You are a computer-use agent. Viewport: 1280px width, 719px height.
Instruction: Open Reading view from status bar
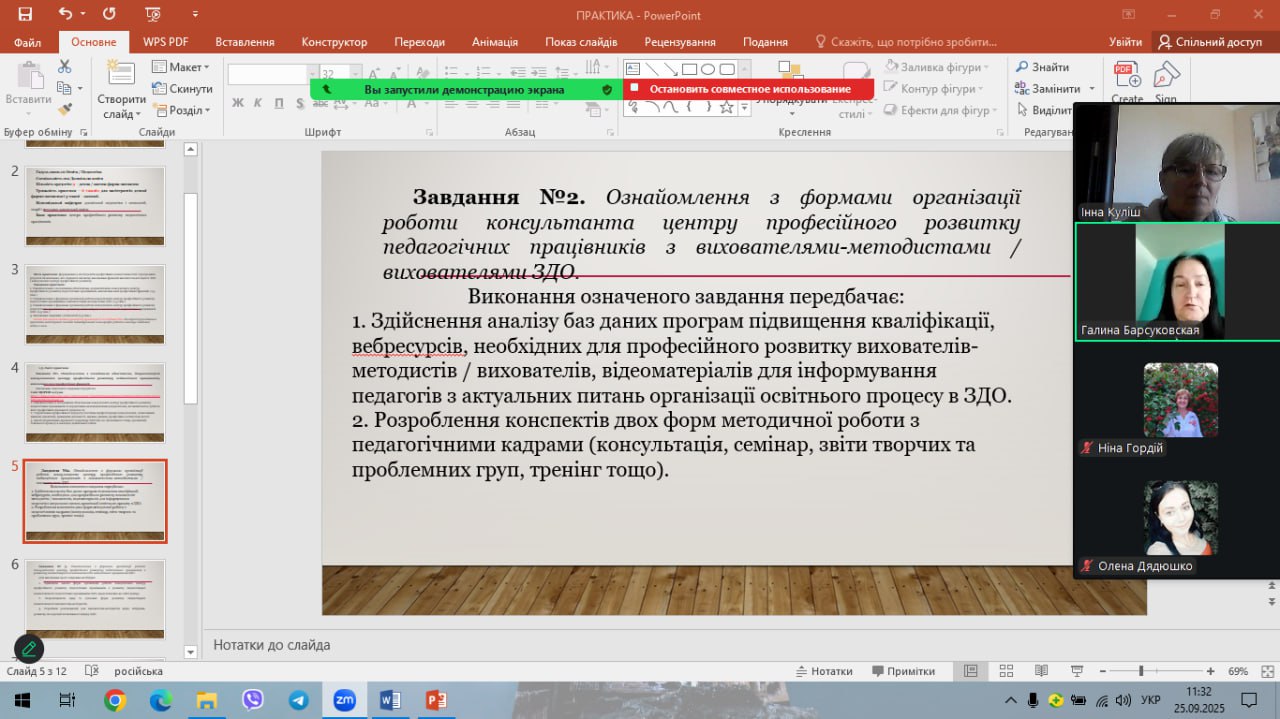pyautogui.click(x=1041, y=671)
